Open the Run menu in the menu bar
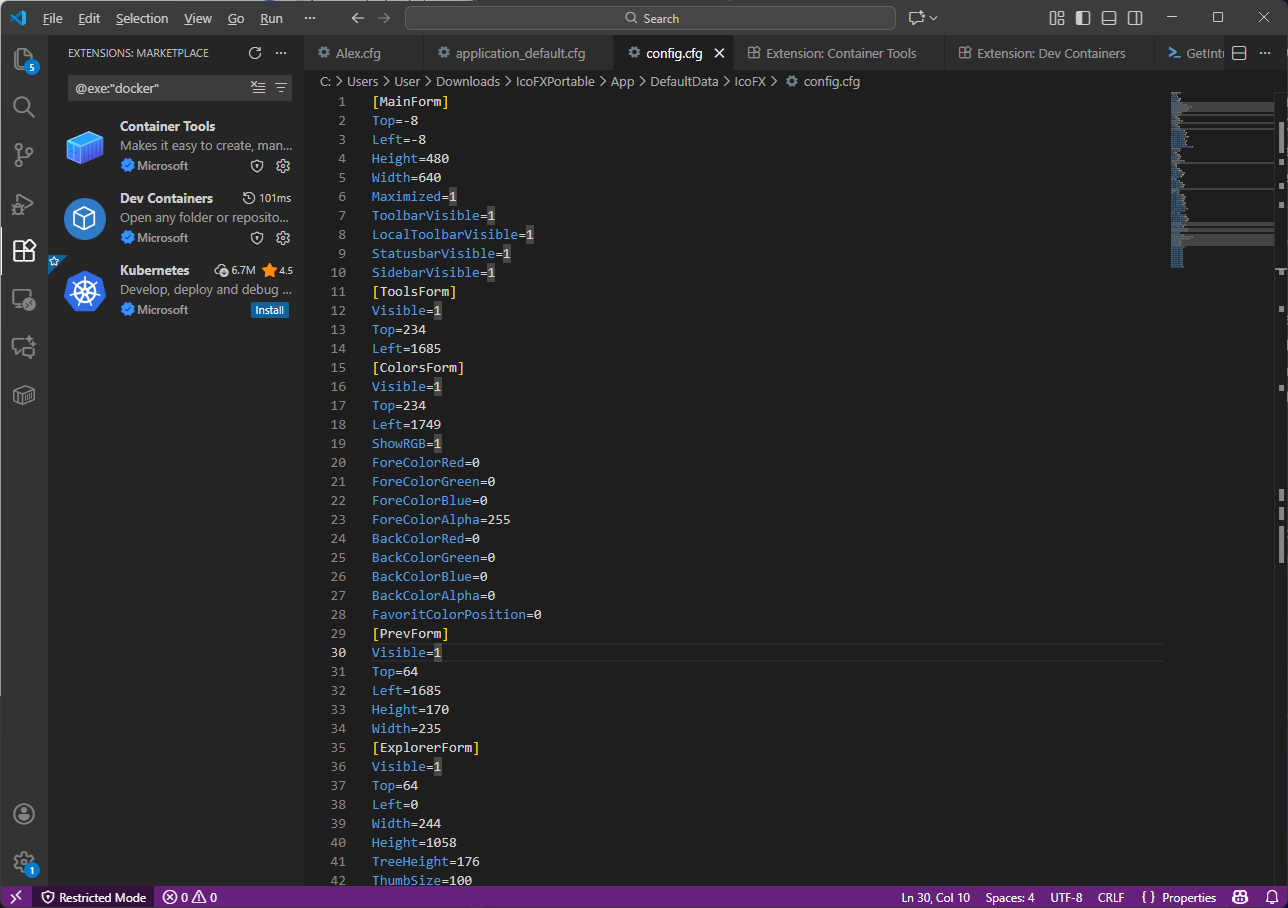This screenshot has width=1288, height=908. click(x=270, y=18)
